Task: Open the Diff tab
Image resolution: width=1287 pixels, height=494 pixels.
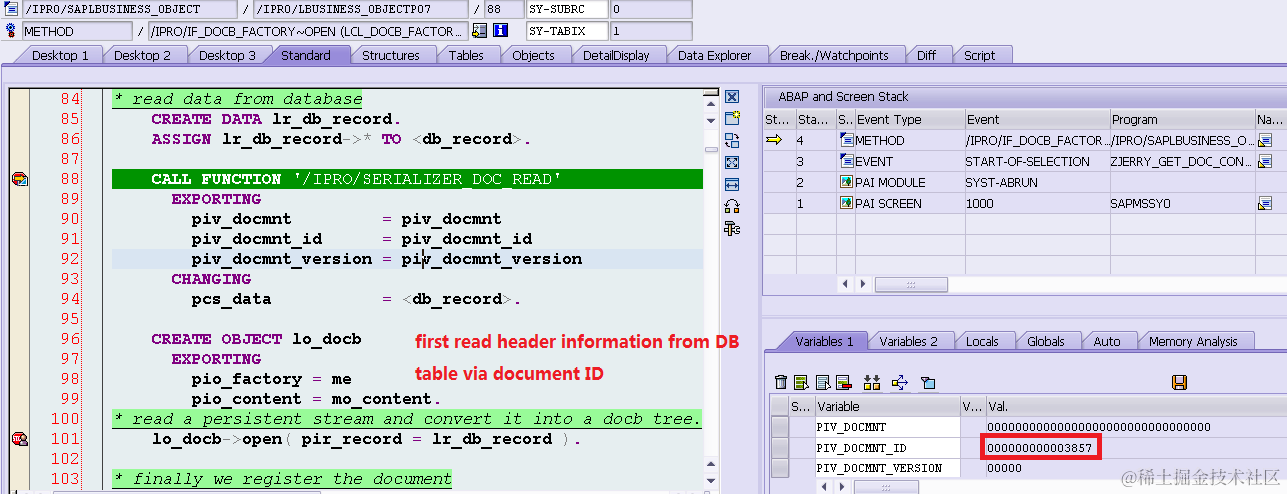Action: 927,55
